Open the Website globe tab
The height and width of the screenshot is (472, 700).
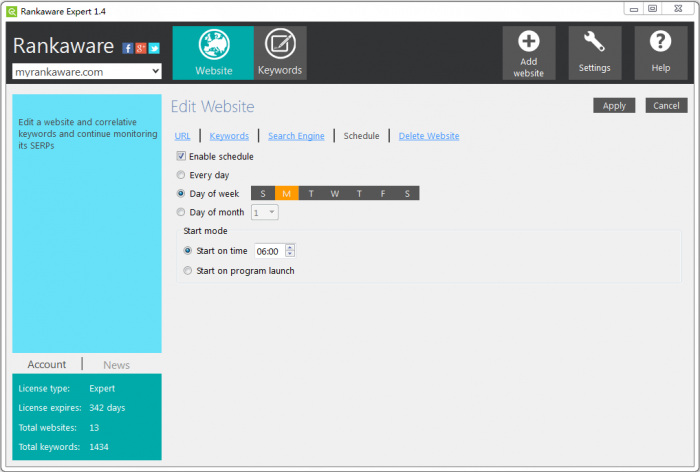tap(213, 53)
